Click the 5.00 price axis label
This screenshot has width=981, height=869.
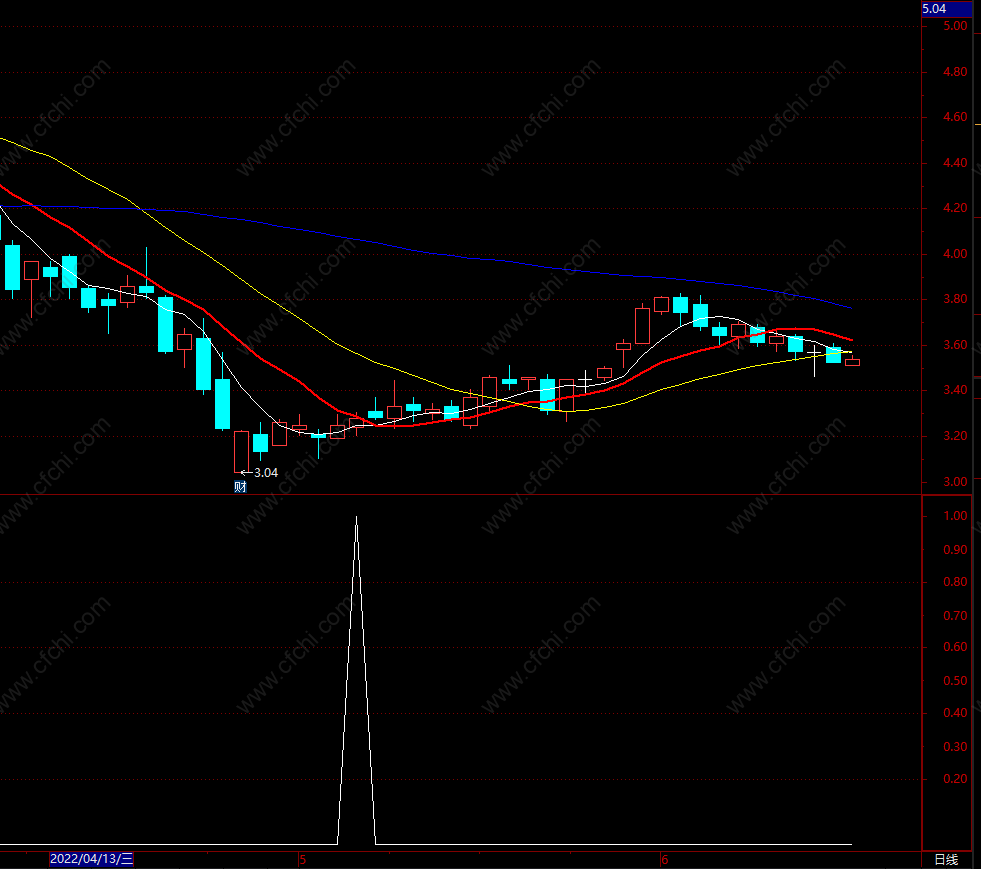pyautogui.click(x=955, y=26)
